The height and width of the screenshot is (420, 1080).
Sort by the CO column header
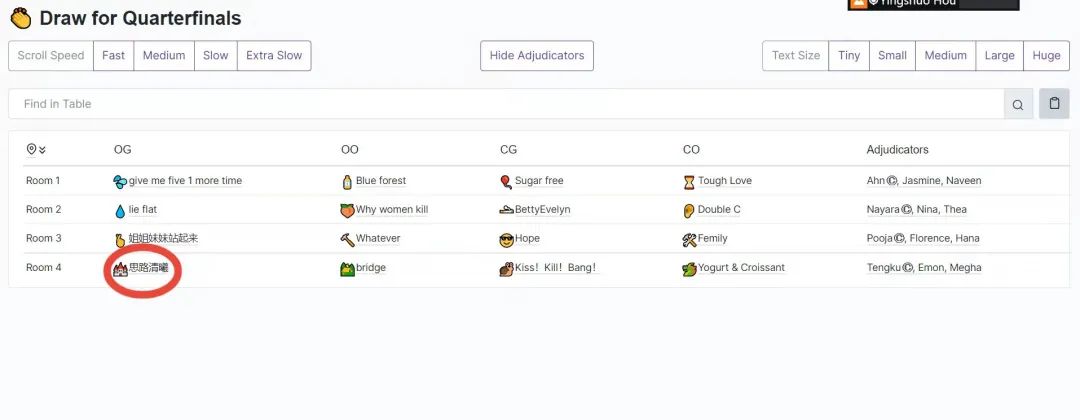[x=691, y=150]
